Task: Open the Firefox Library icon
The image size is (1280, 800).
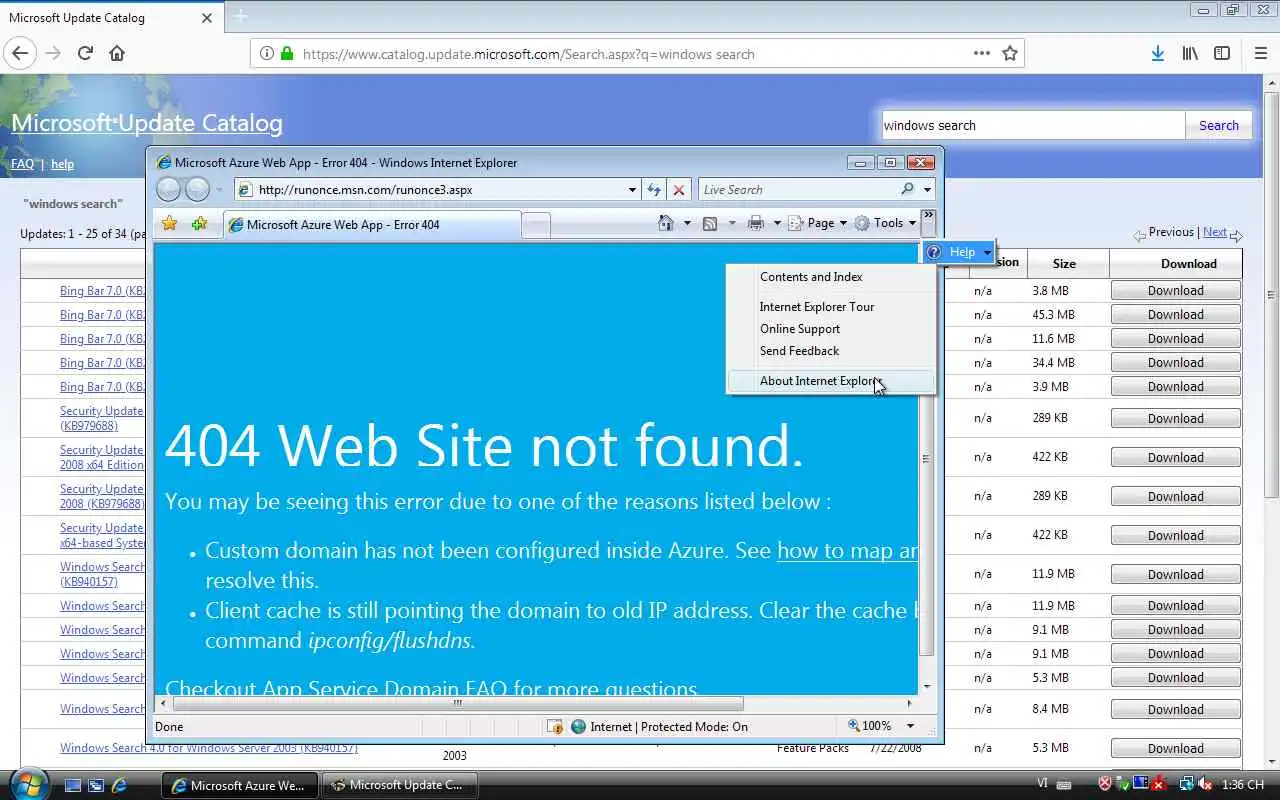Action: pyautogui.click(x=1190, y=54)
